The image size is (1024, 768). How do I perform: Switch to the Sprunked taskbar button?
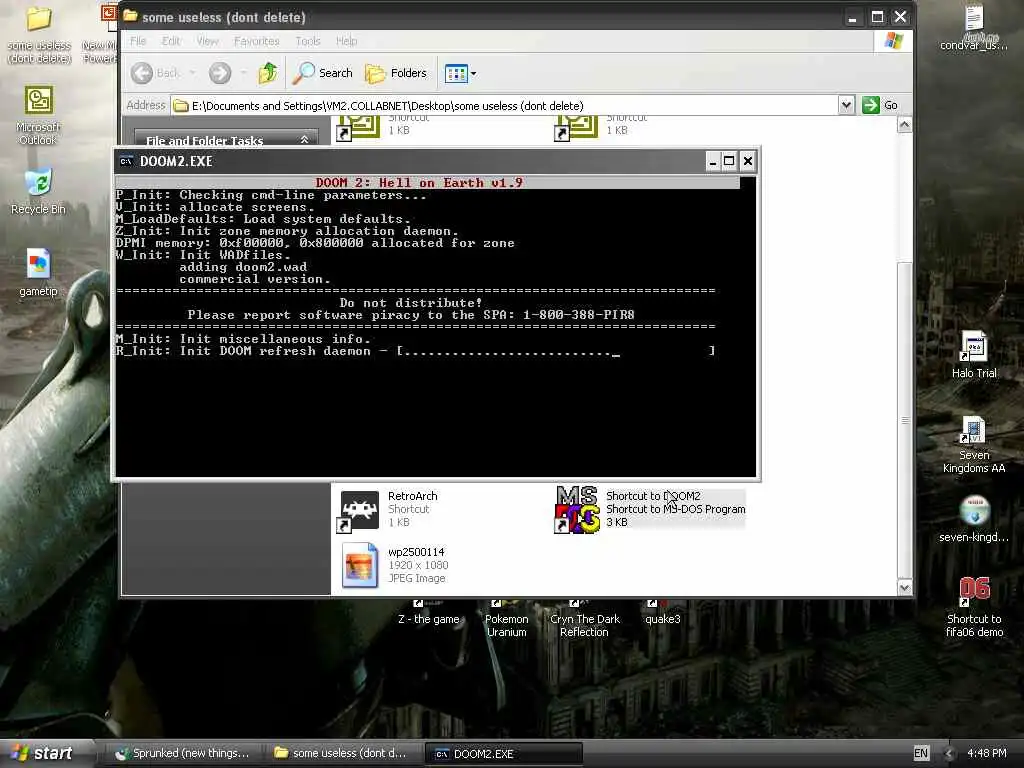184,753
